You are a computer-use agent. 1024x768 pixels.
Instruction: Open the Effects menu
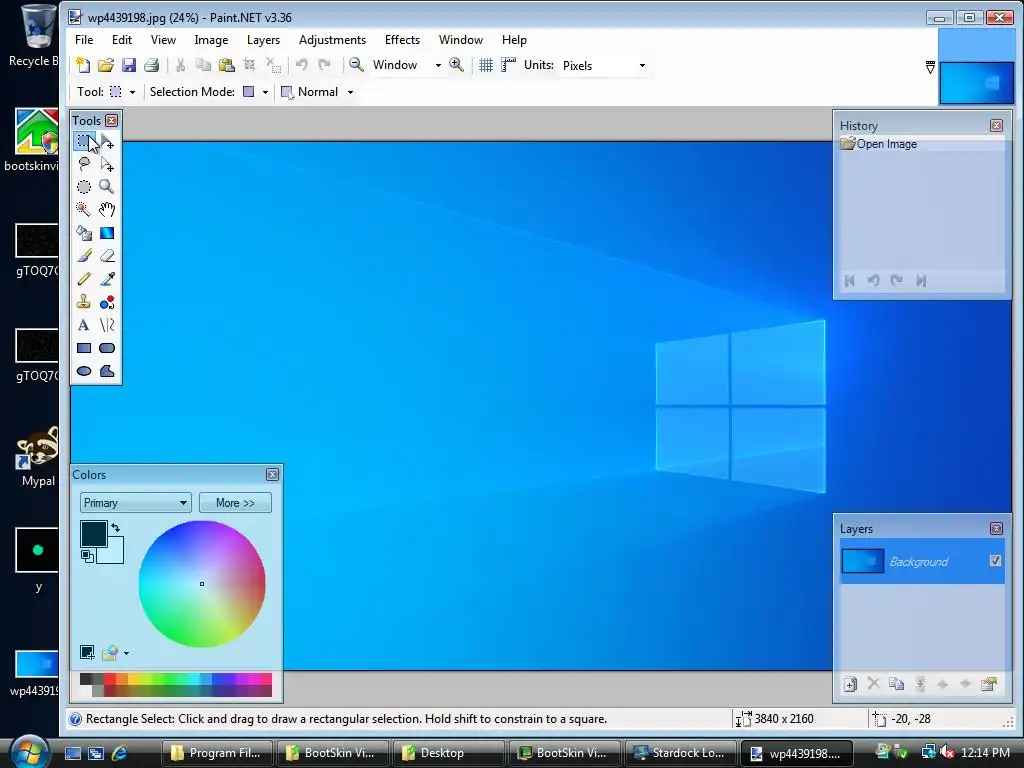[x=402, y=40]
